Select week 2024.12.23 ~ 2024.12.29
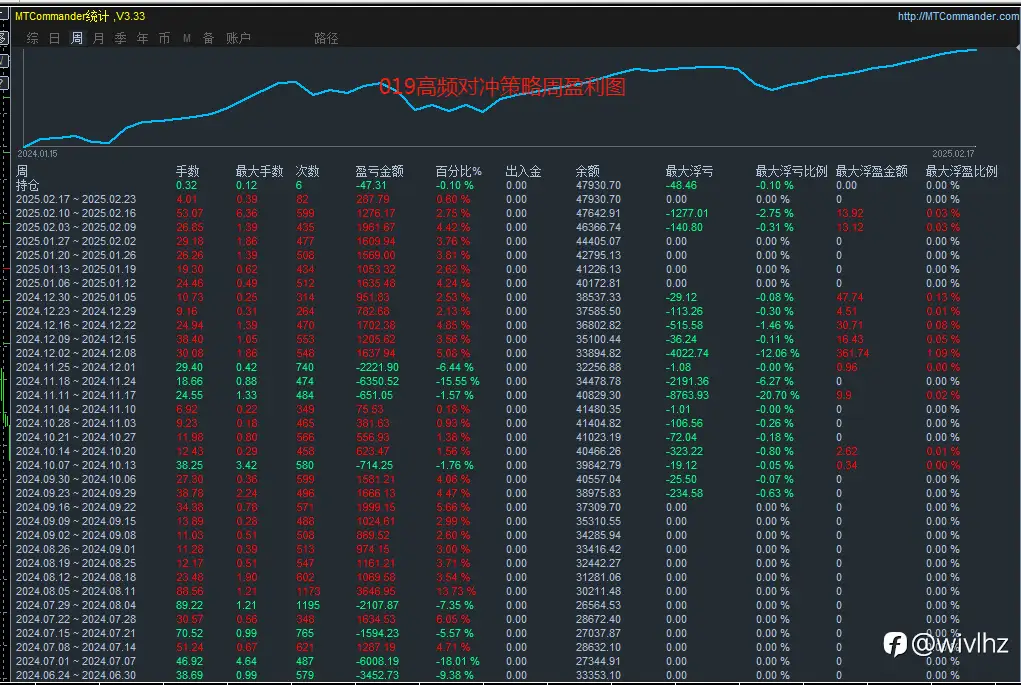 click(76, 311)
